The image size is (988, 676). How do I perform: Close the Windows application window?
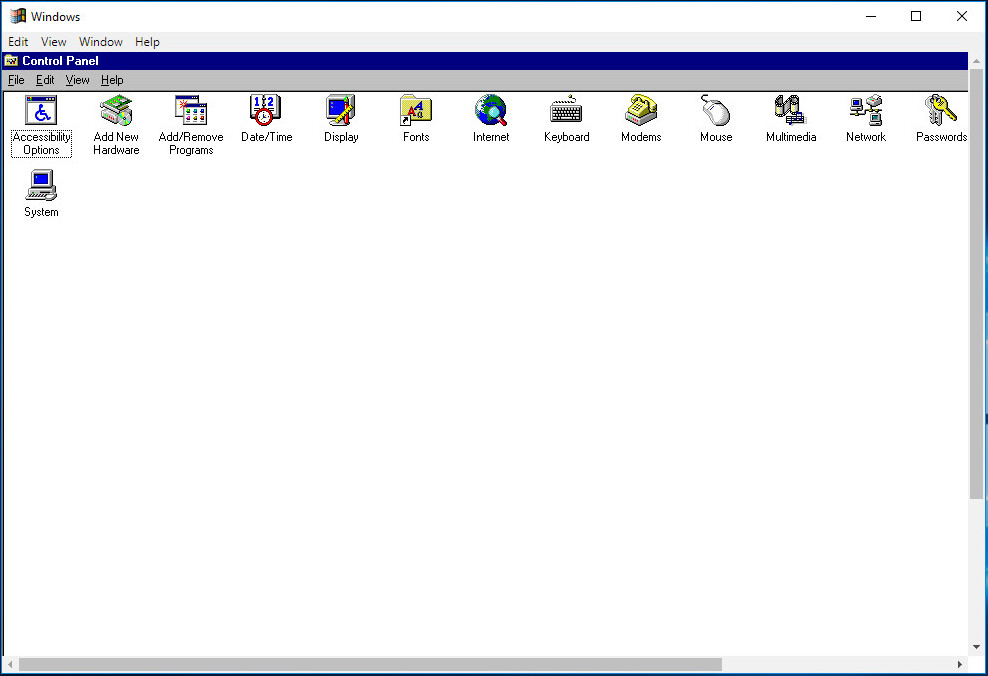pyautogui.click(x=962, y=16)
